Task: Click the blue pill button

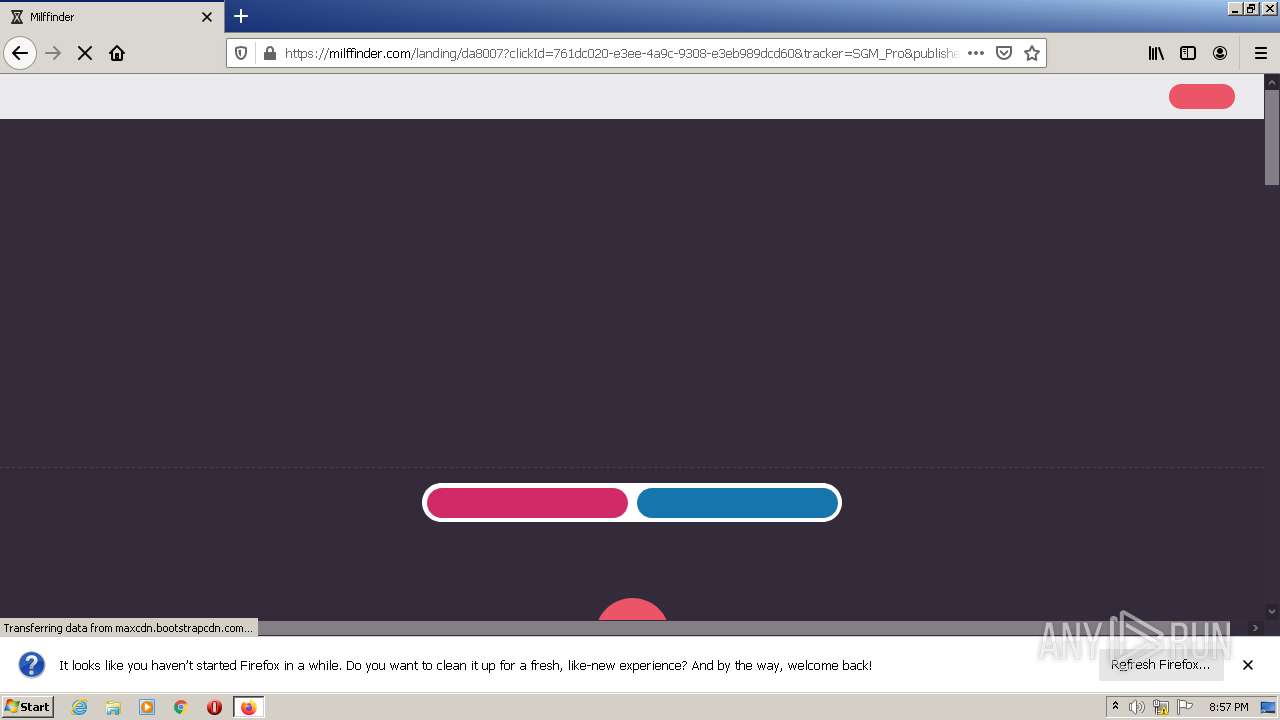Action: tap(737, 503)
